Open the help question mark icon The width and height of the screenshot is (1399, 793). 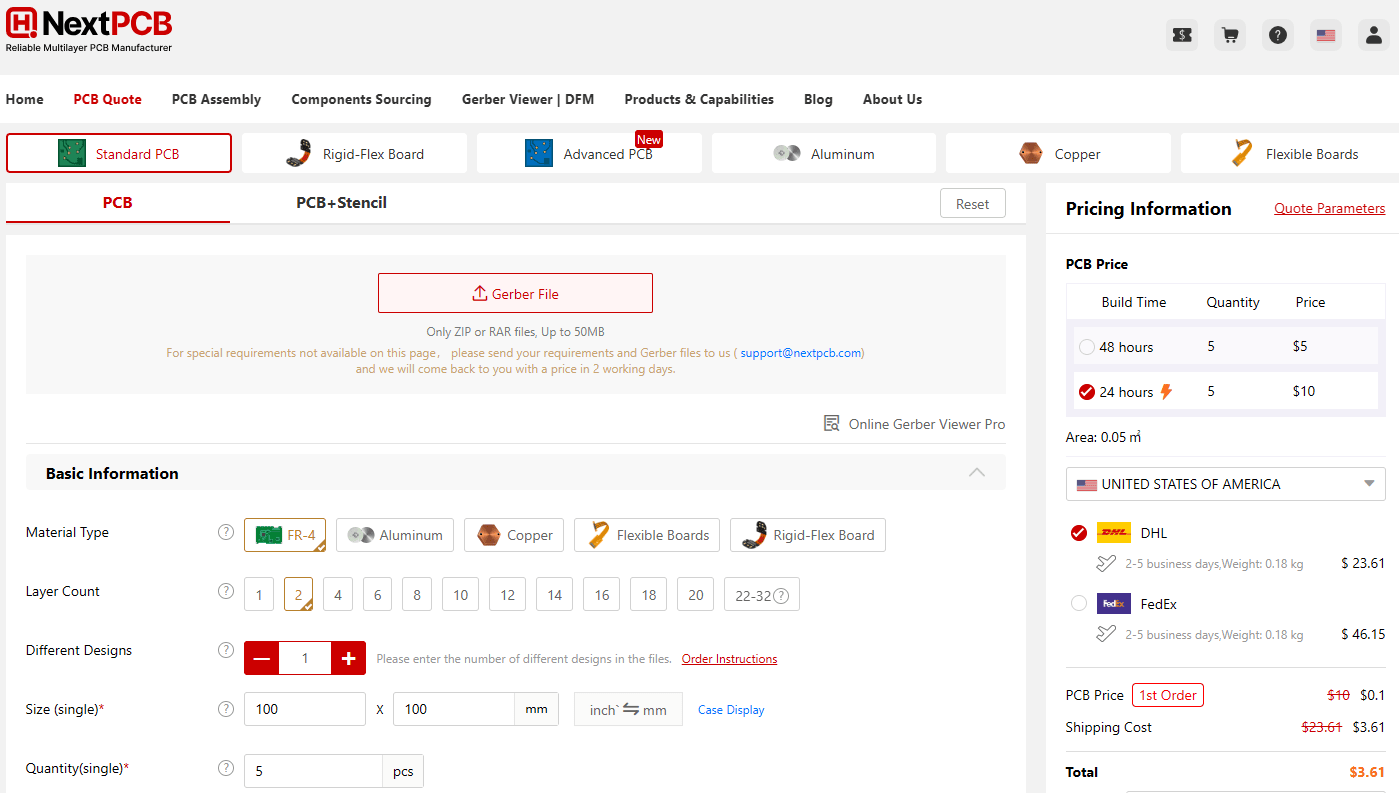coord(1277,35)
